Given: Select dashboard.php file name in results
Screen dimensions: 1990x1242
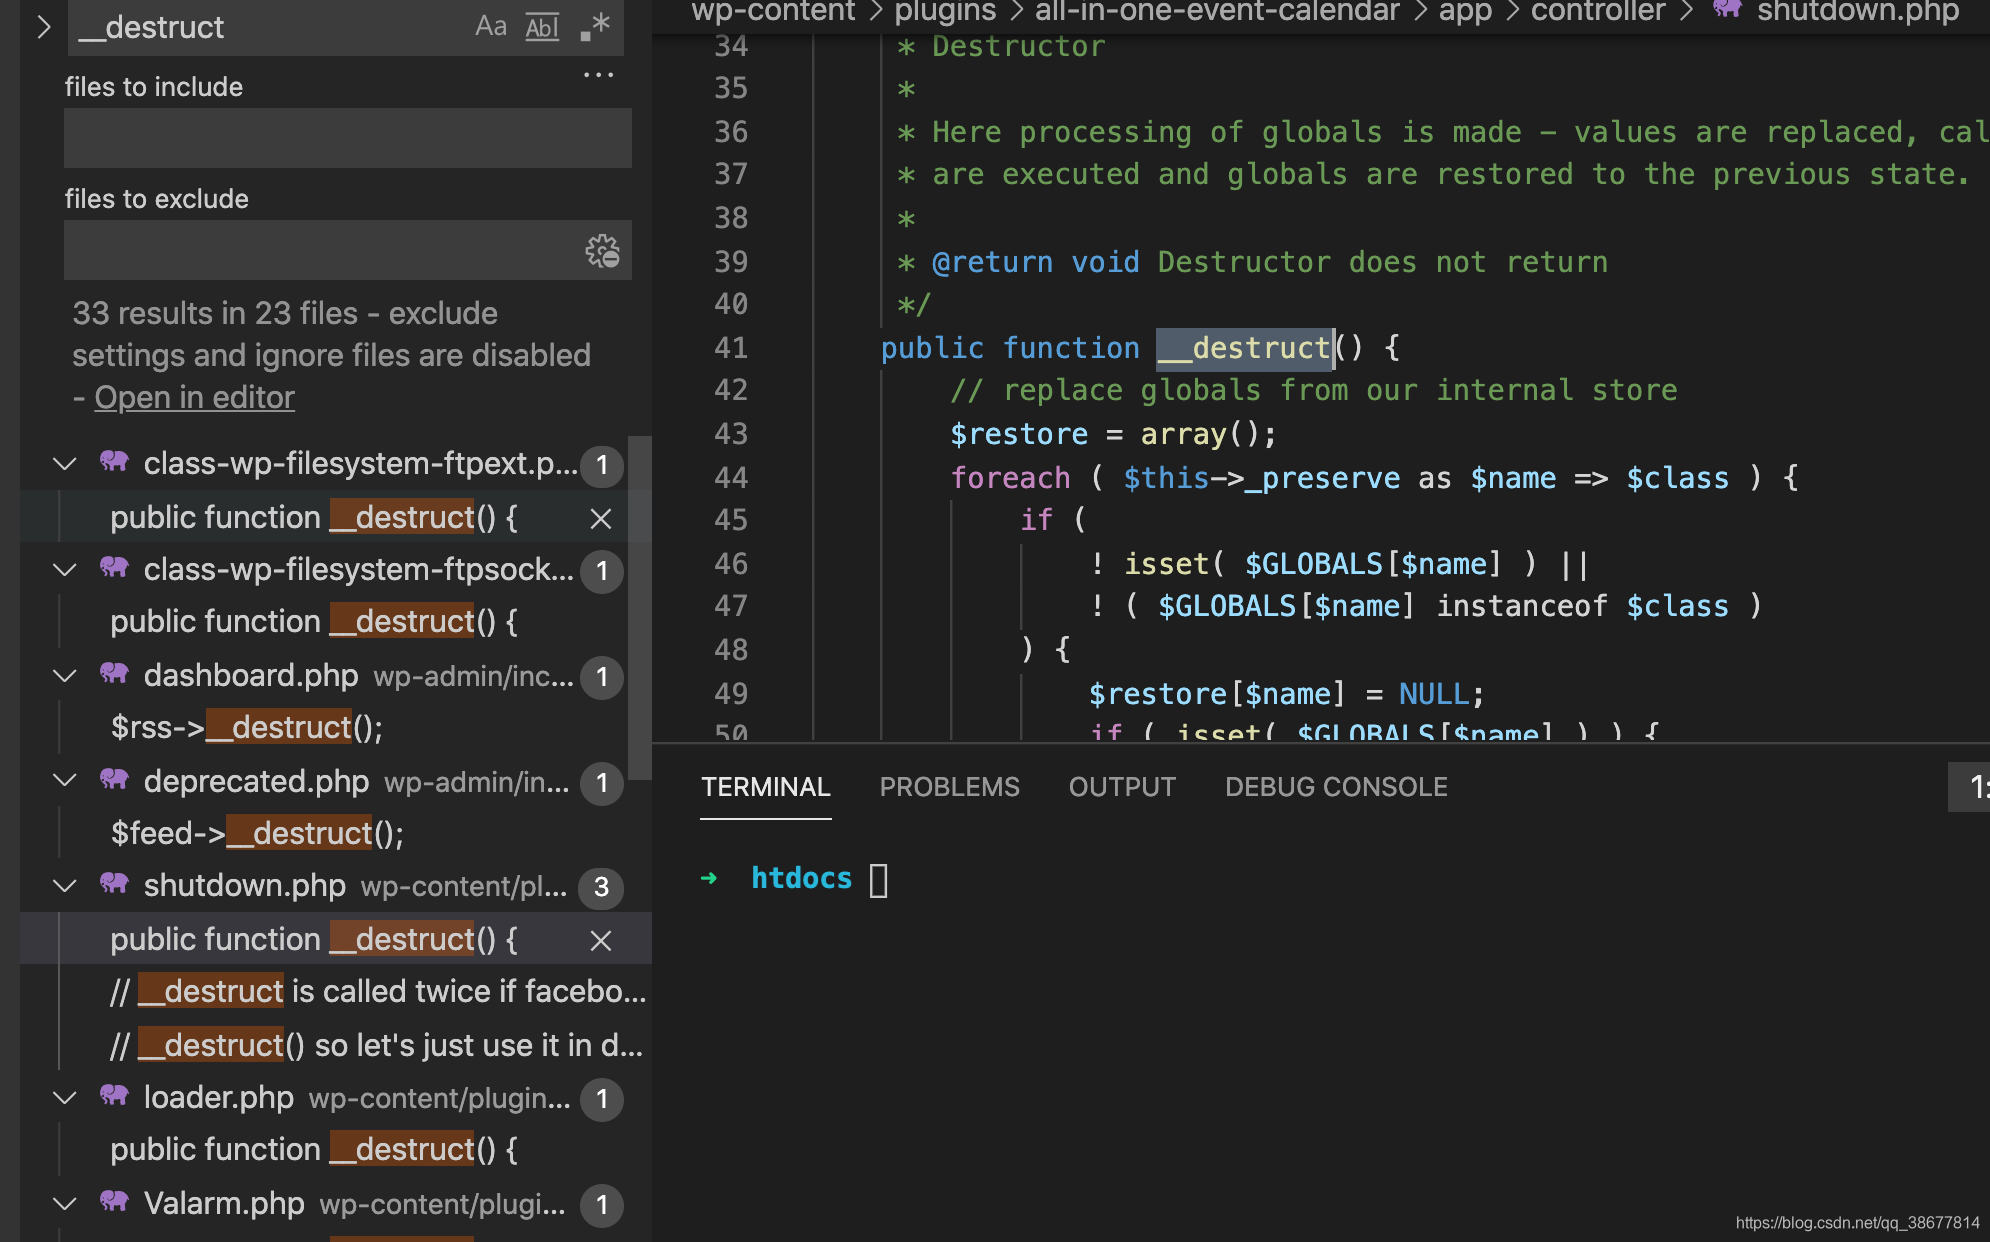Looking at the screenshot, I should (x=251, y=676).
